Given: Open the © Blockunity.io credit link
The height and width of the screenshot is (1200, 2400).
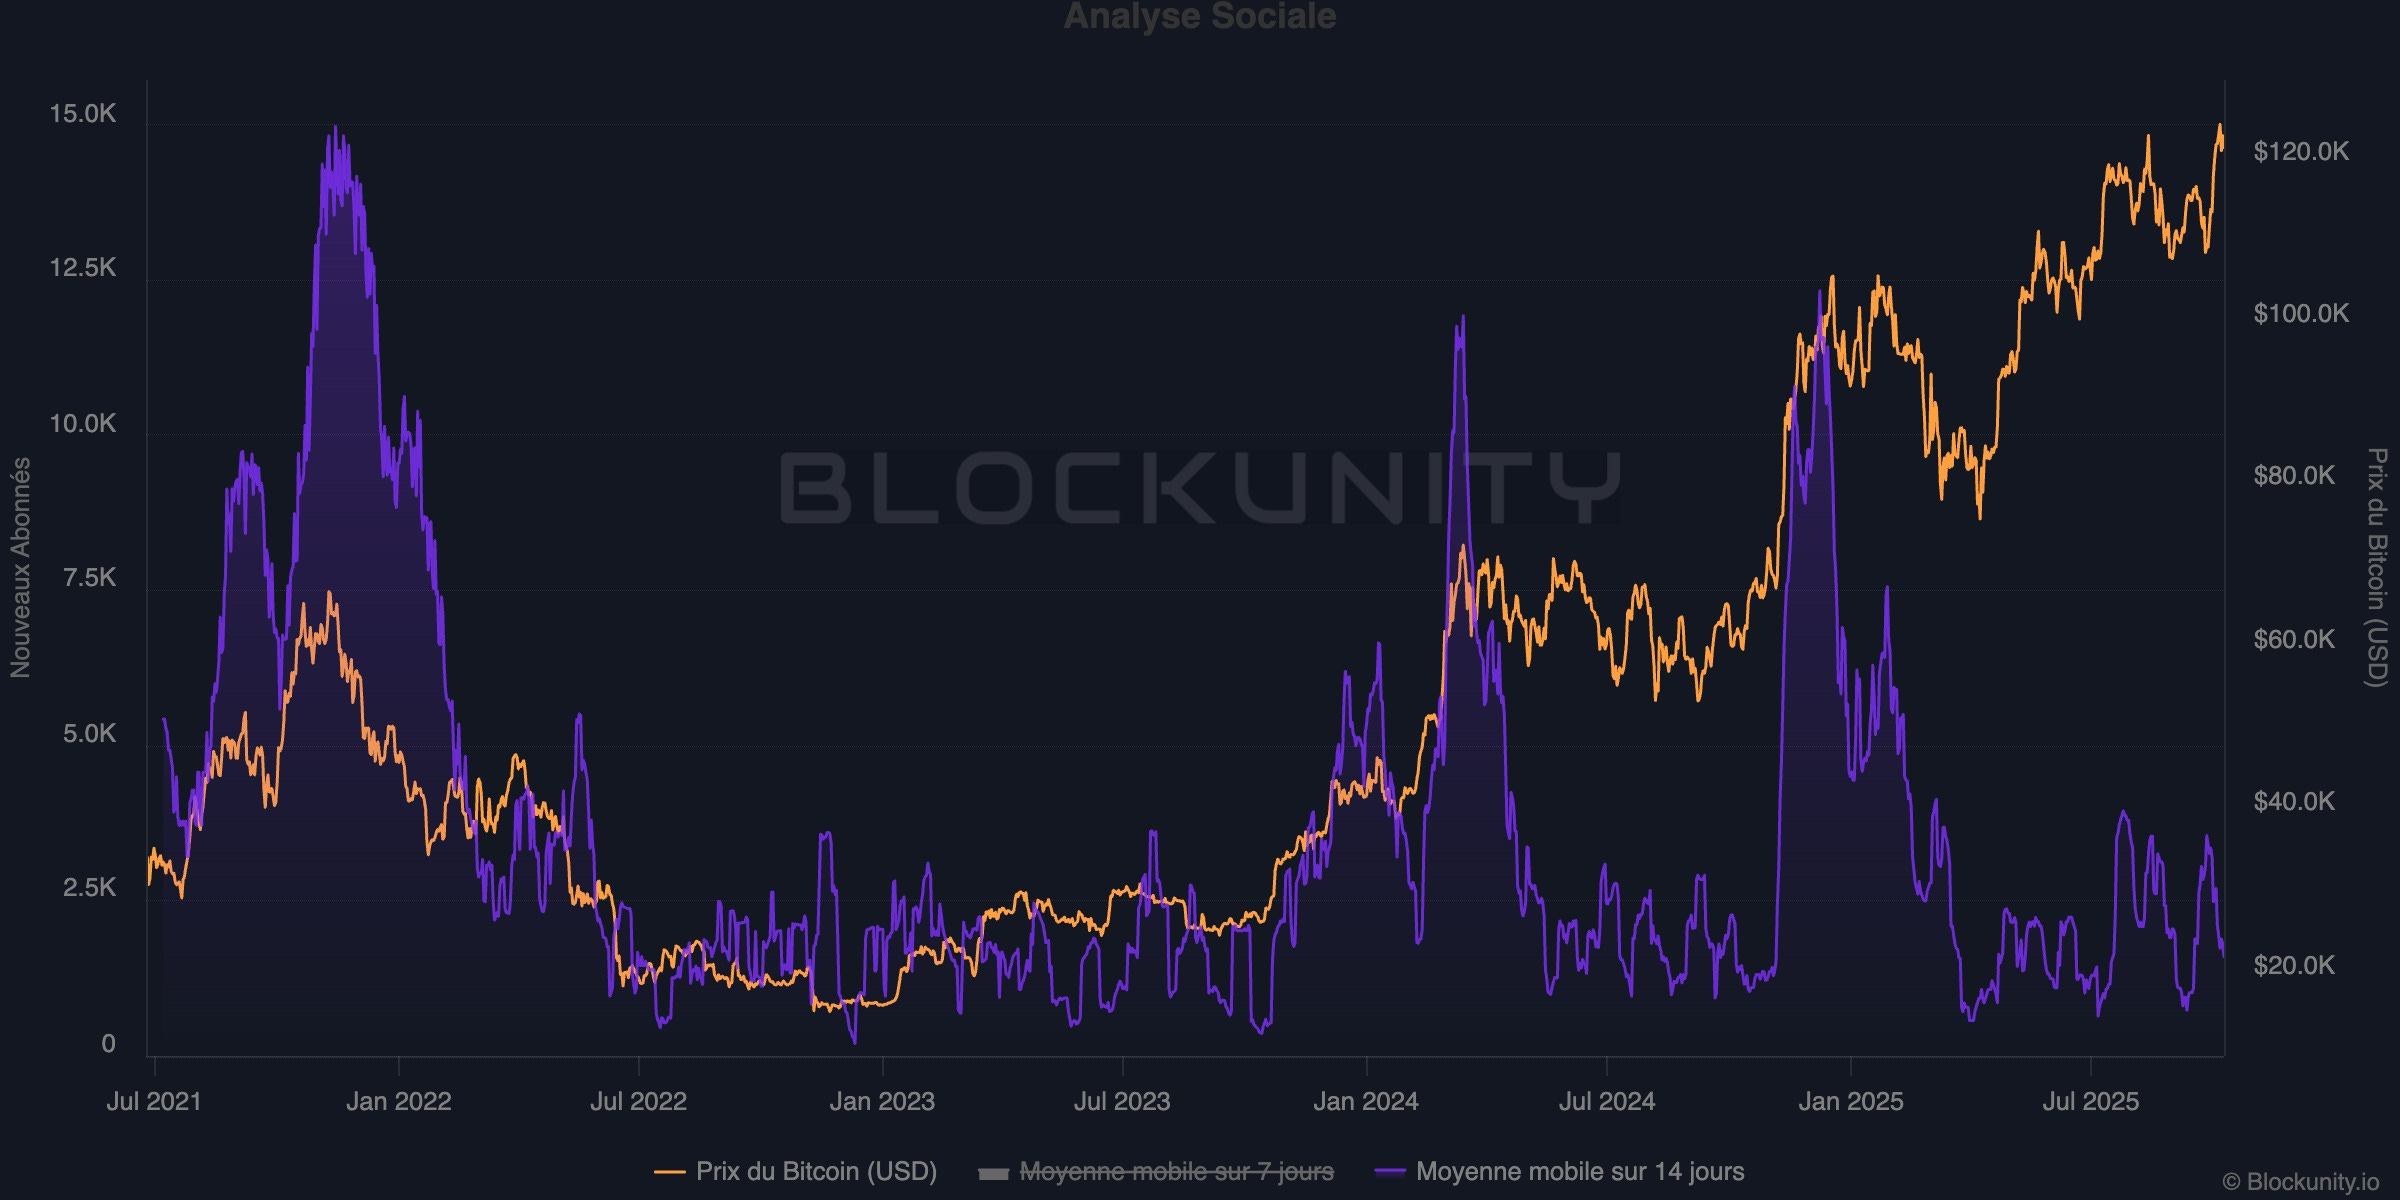Looking at the screenshot, I should 2300,1182.
